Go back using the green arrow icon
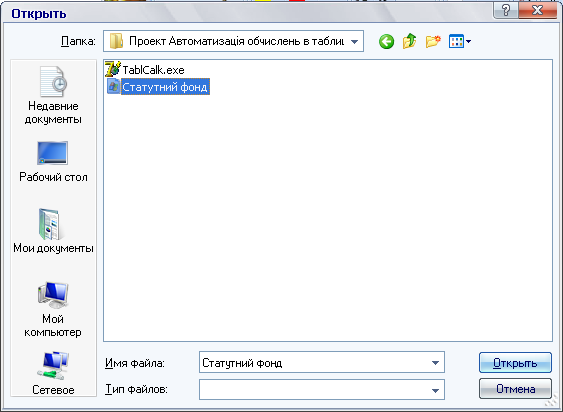This screenshot has width=563, height=412. point(386,42)
